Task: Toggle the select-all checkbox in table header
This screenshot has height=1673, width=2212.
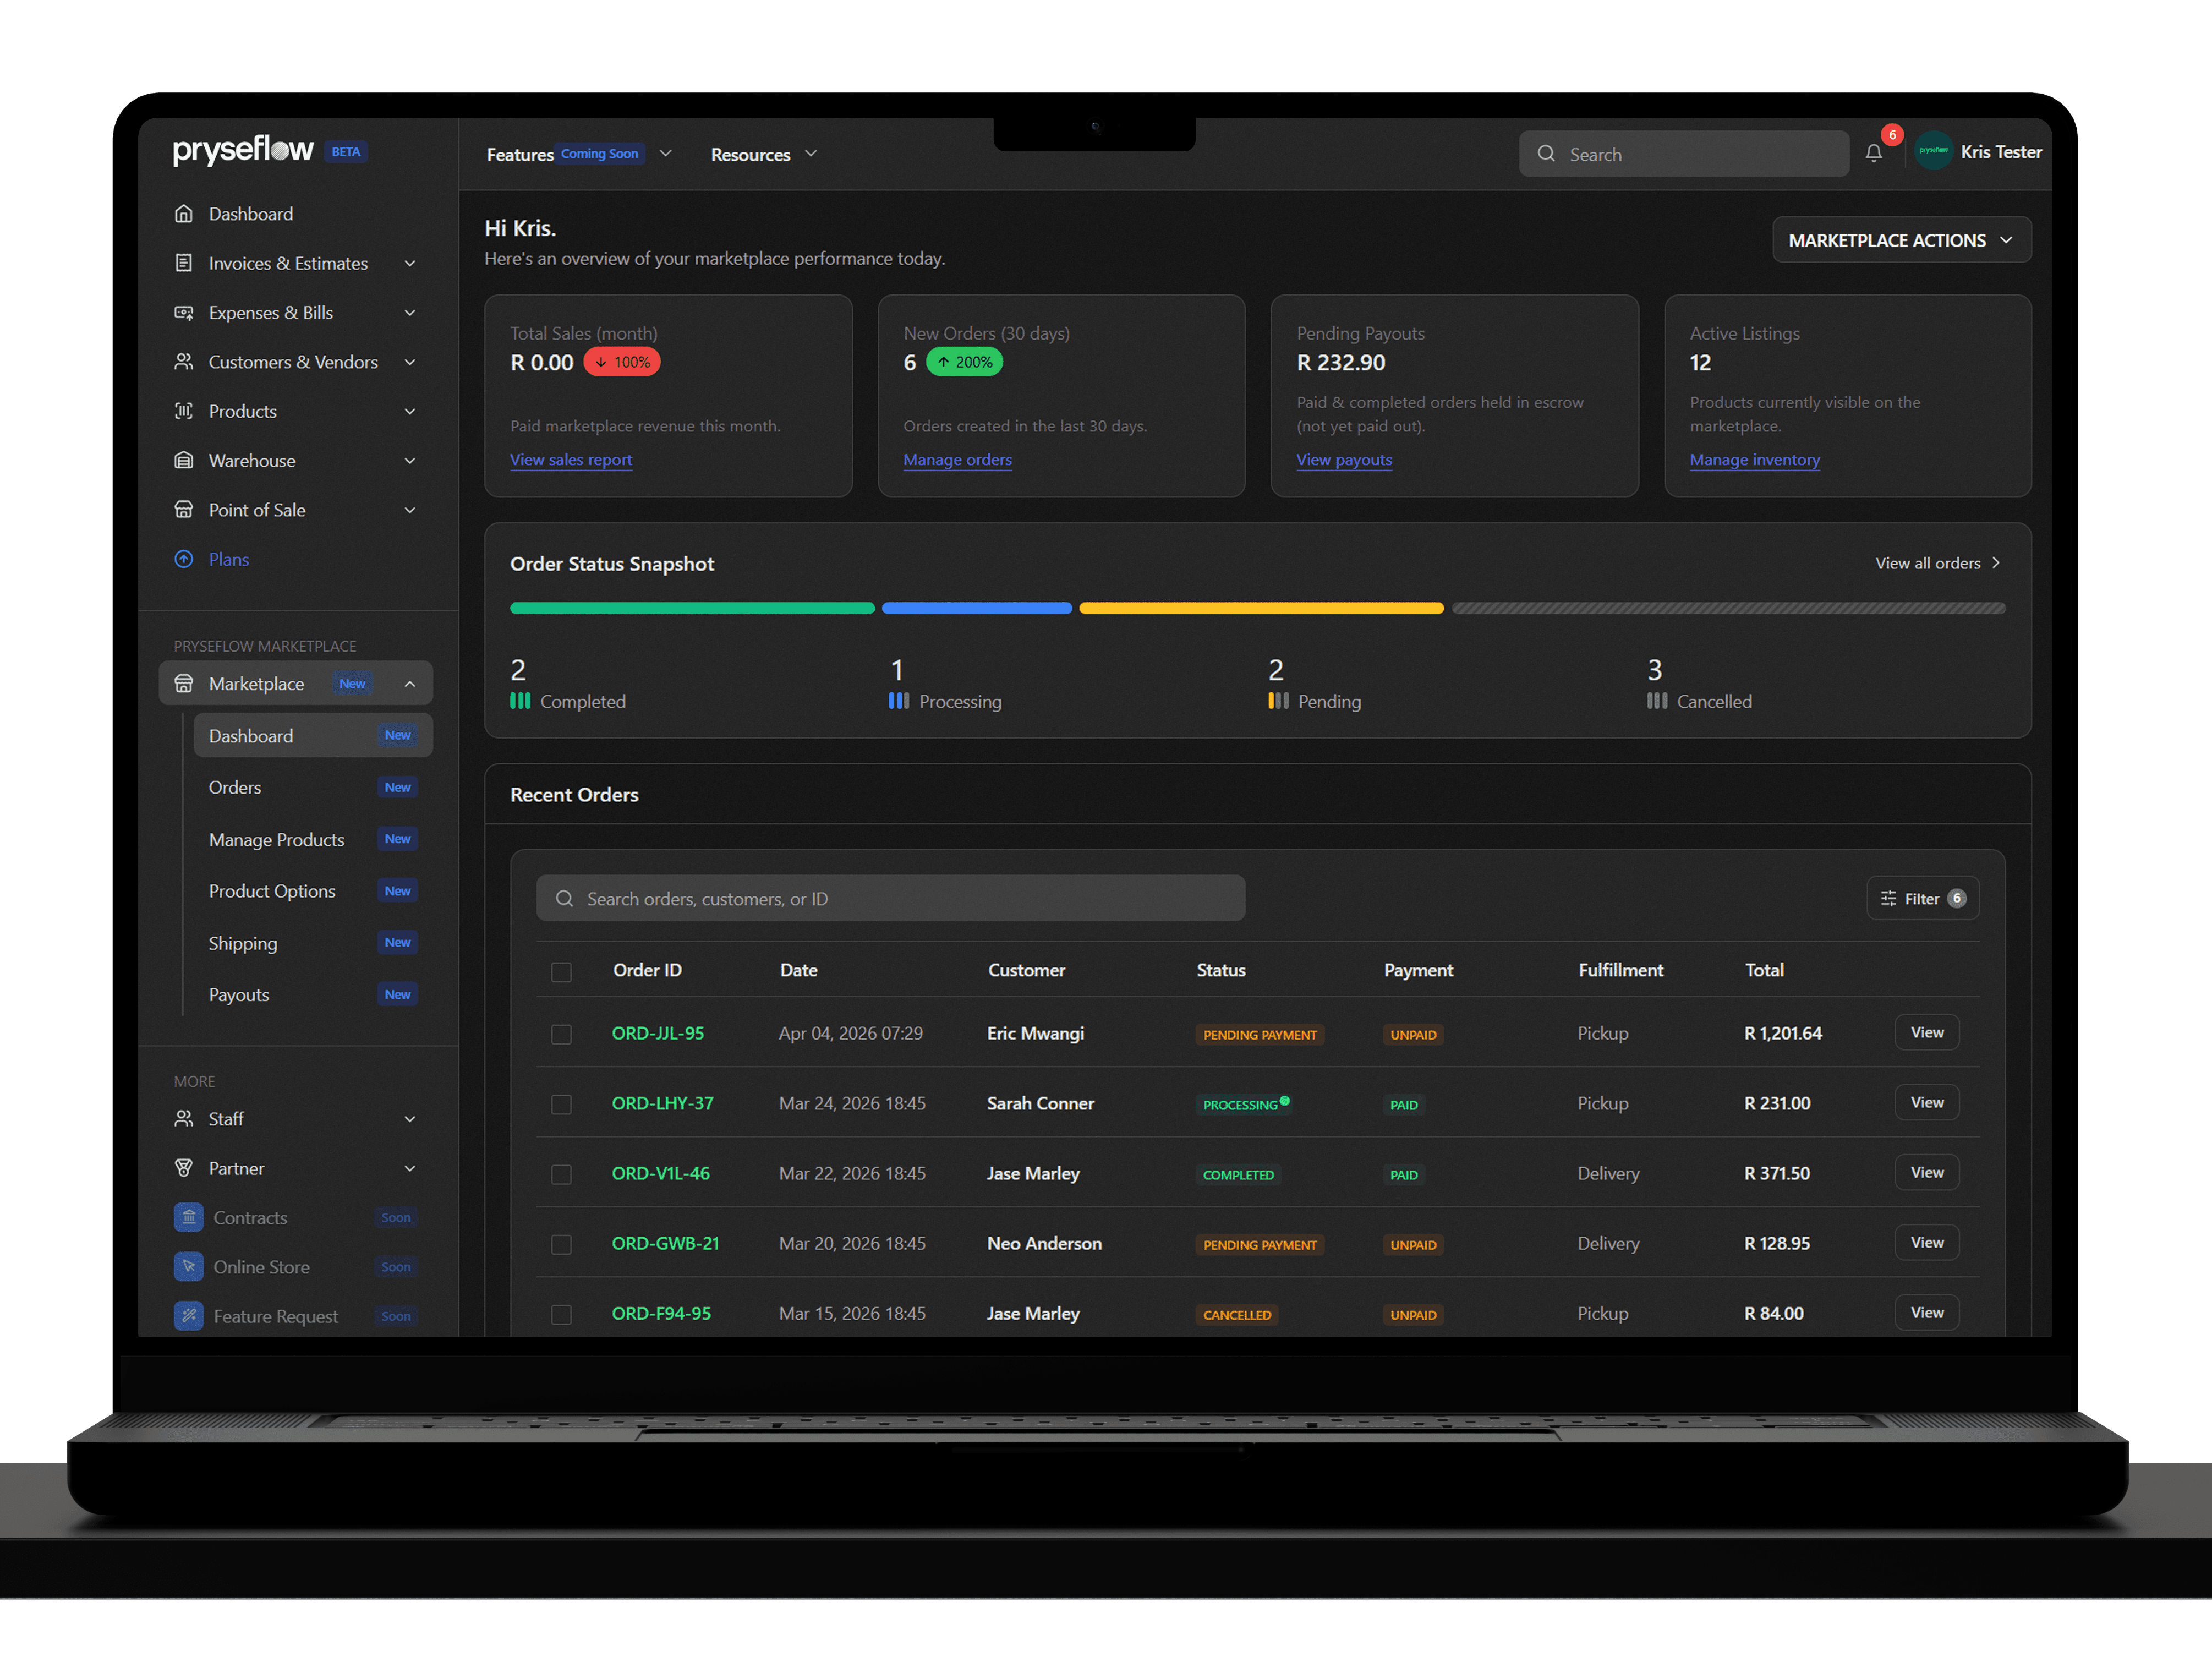Action: [x=561, y=971]
